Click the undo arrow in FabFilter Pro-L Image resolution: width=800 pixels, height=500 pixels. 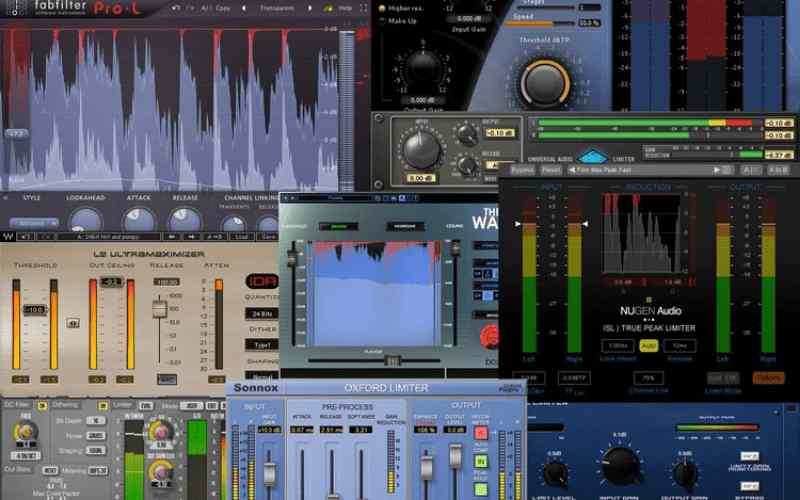176,8
